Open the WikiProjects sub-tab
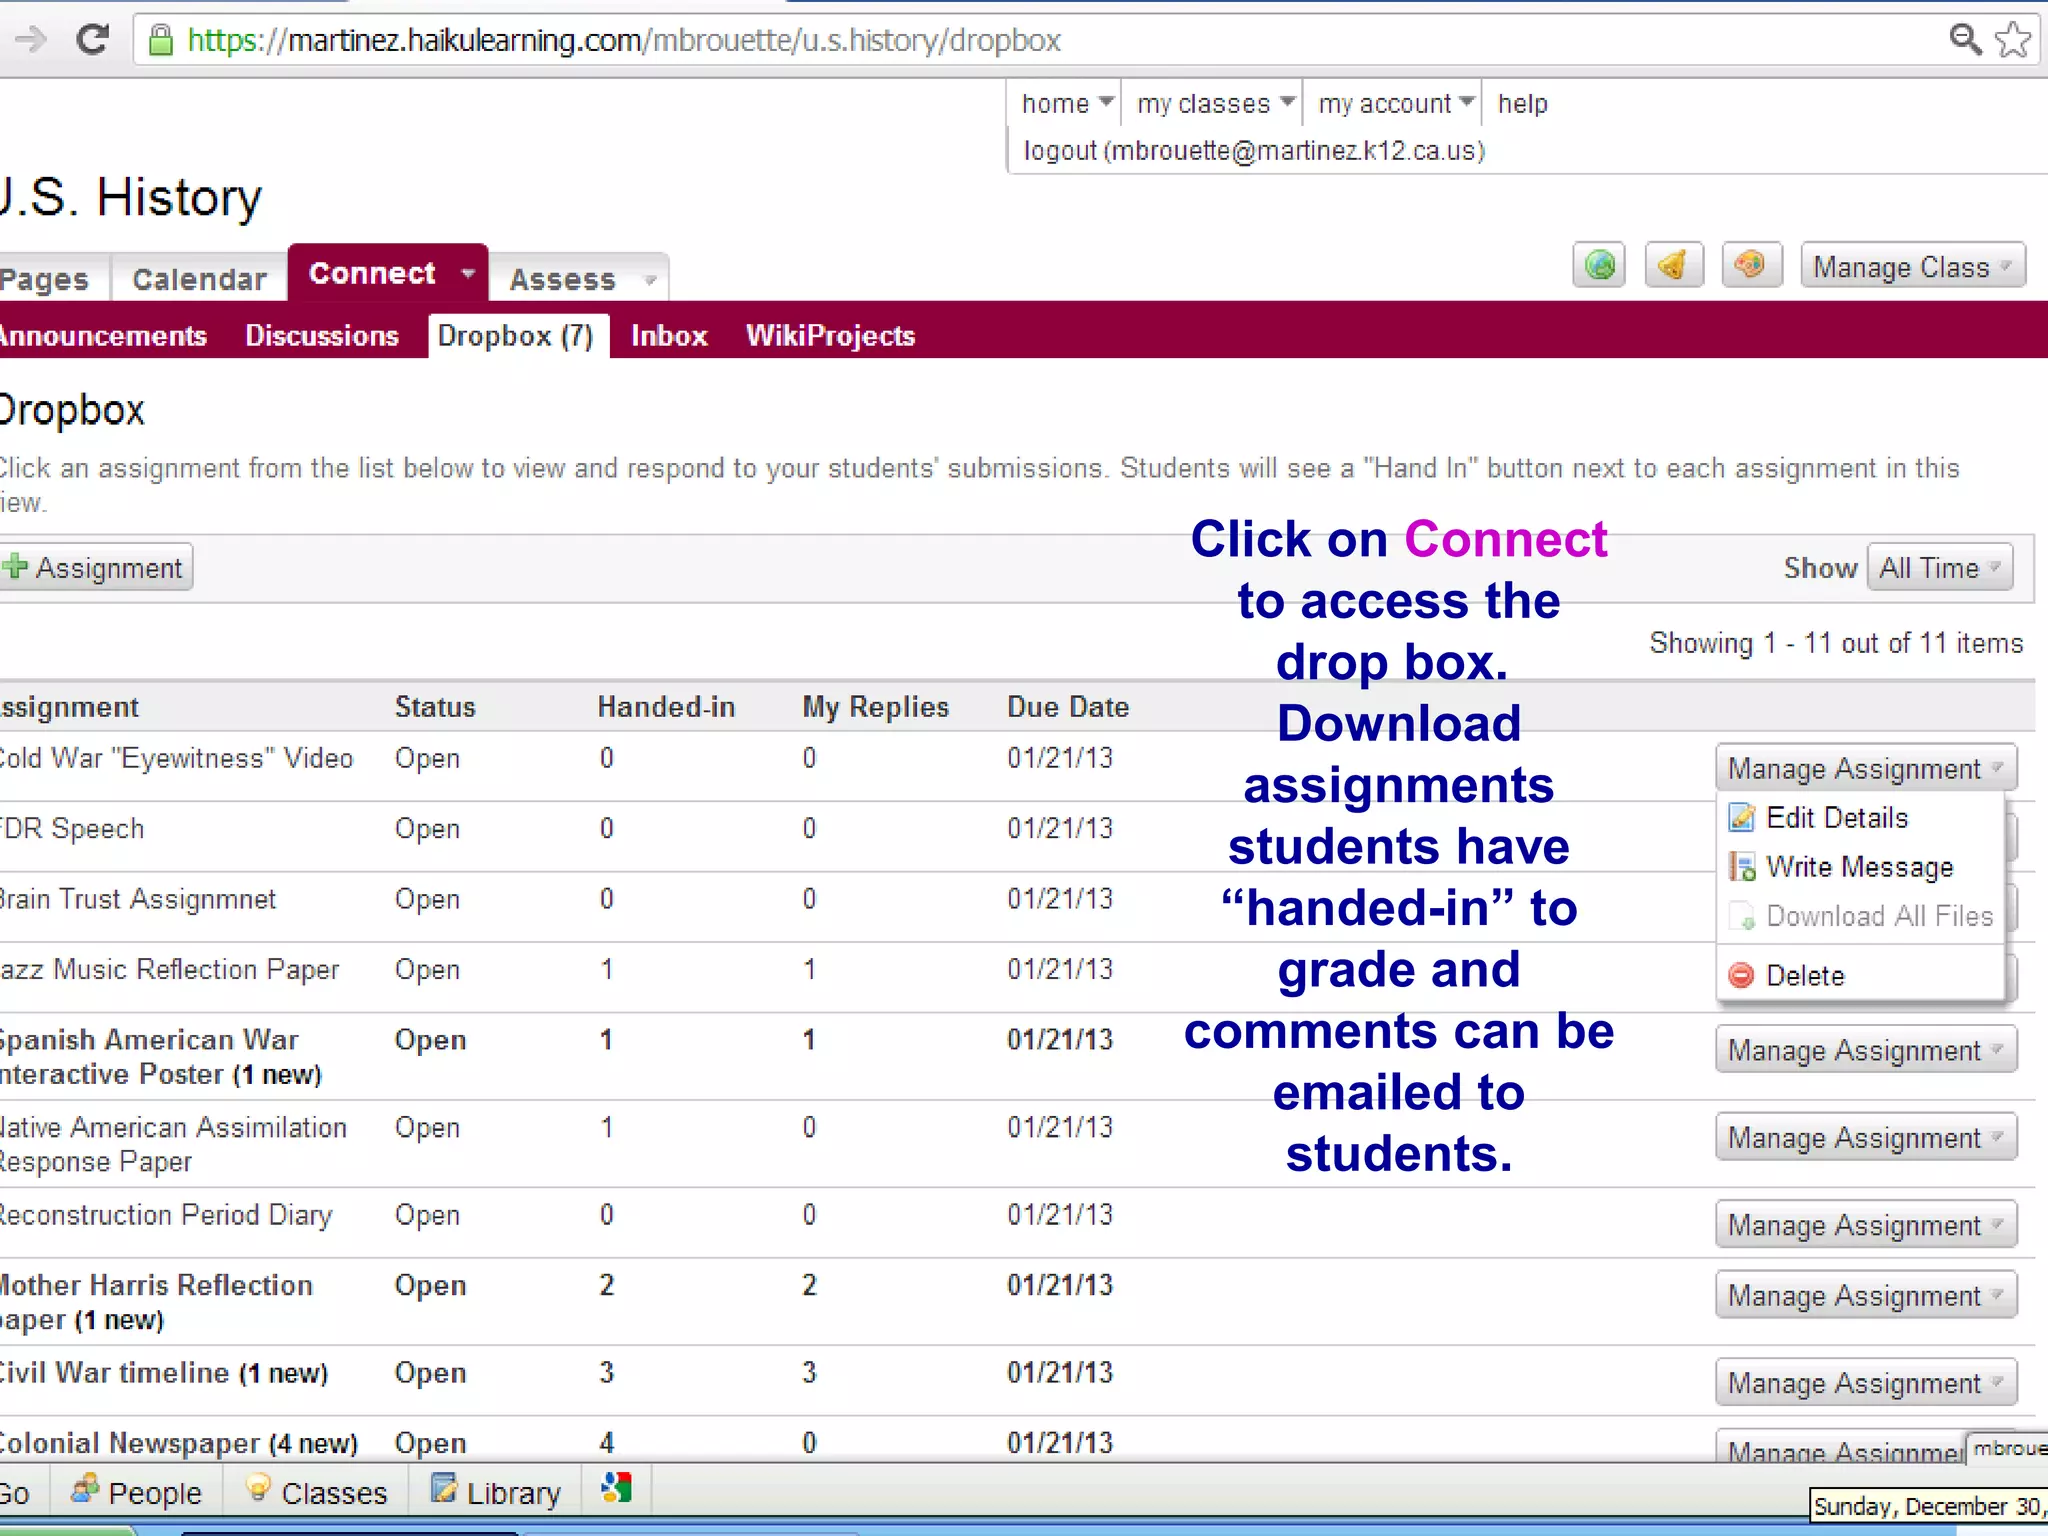Viewport: 2048px width, 1536px height. tap(830, 335)
